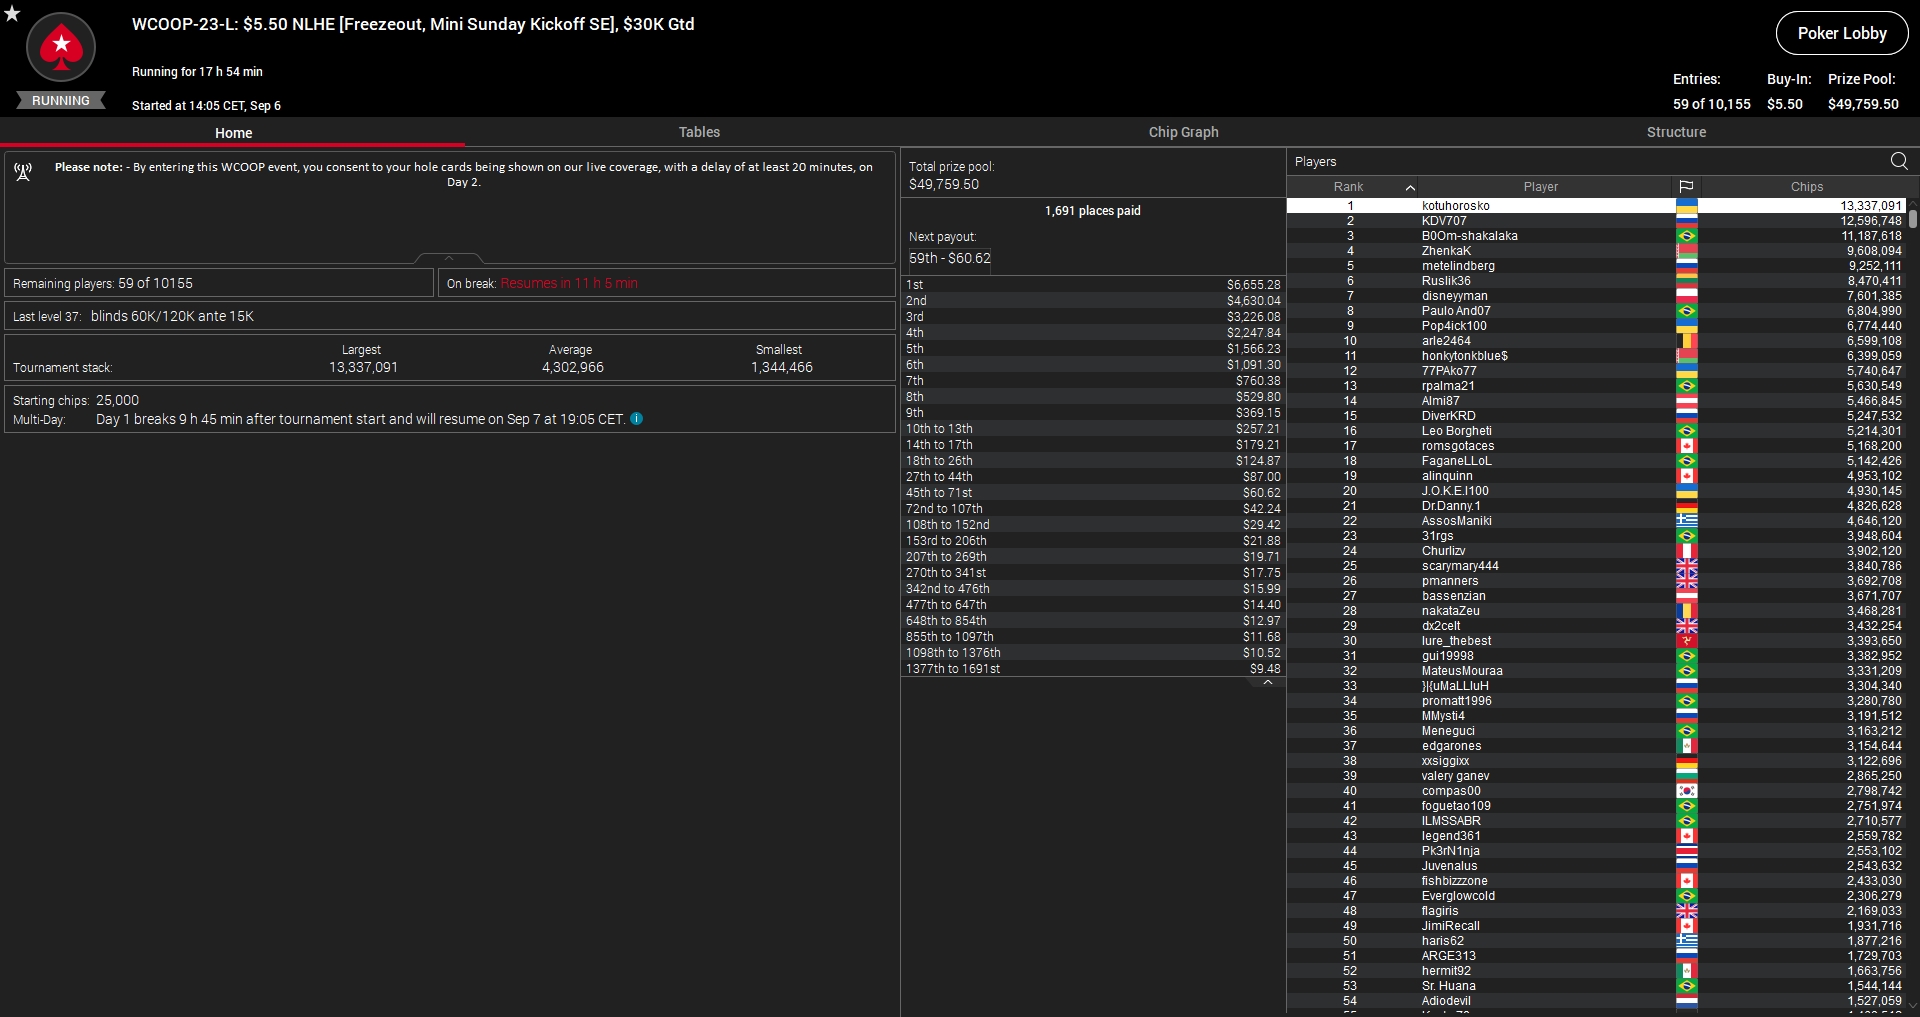Sort by the country flag column header
Image resolution: width=1920 pixels, height=1017 pixels.
pyautogui.click(x=1686, y=187)
